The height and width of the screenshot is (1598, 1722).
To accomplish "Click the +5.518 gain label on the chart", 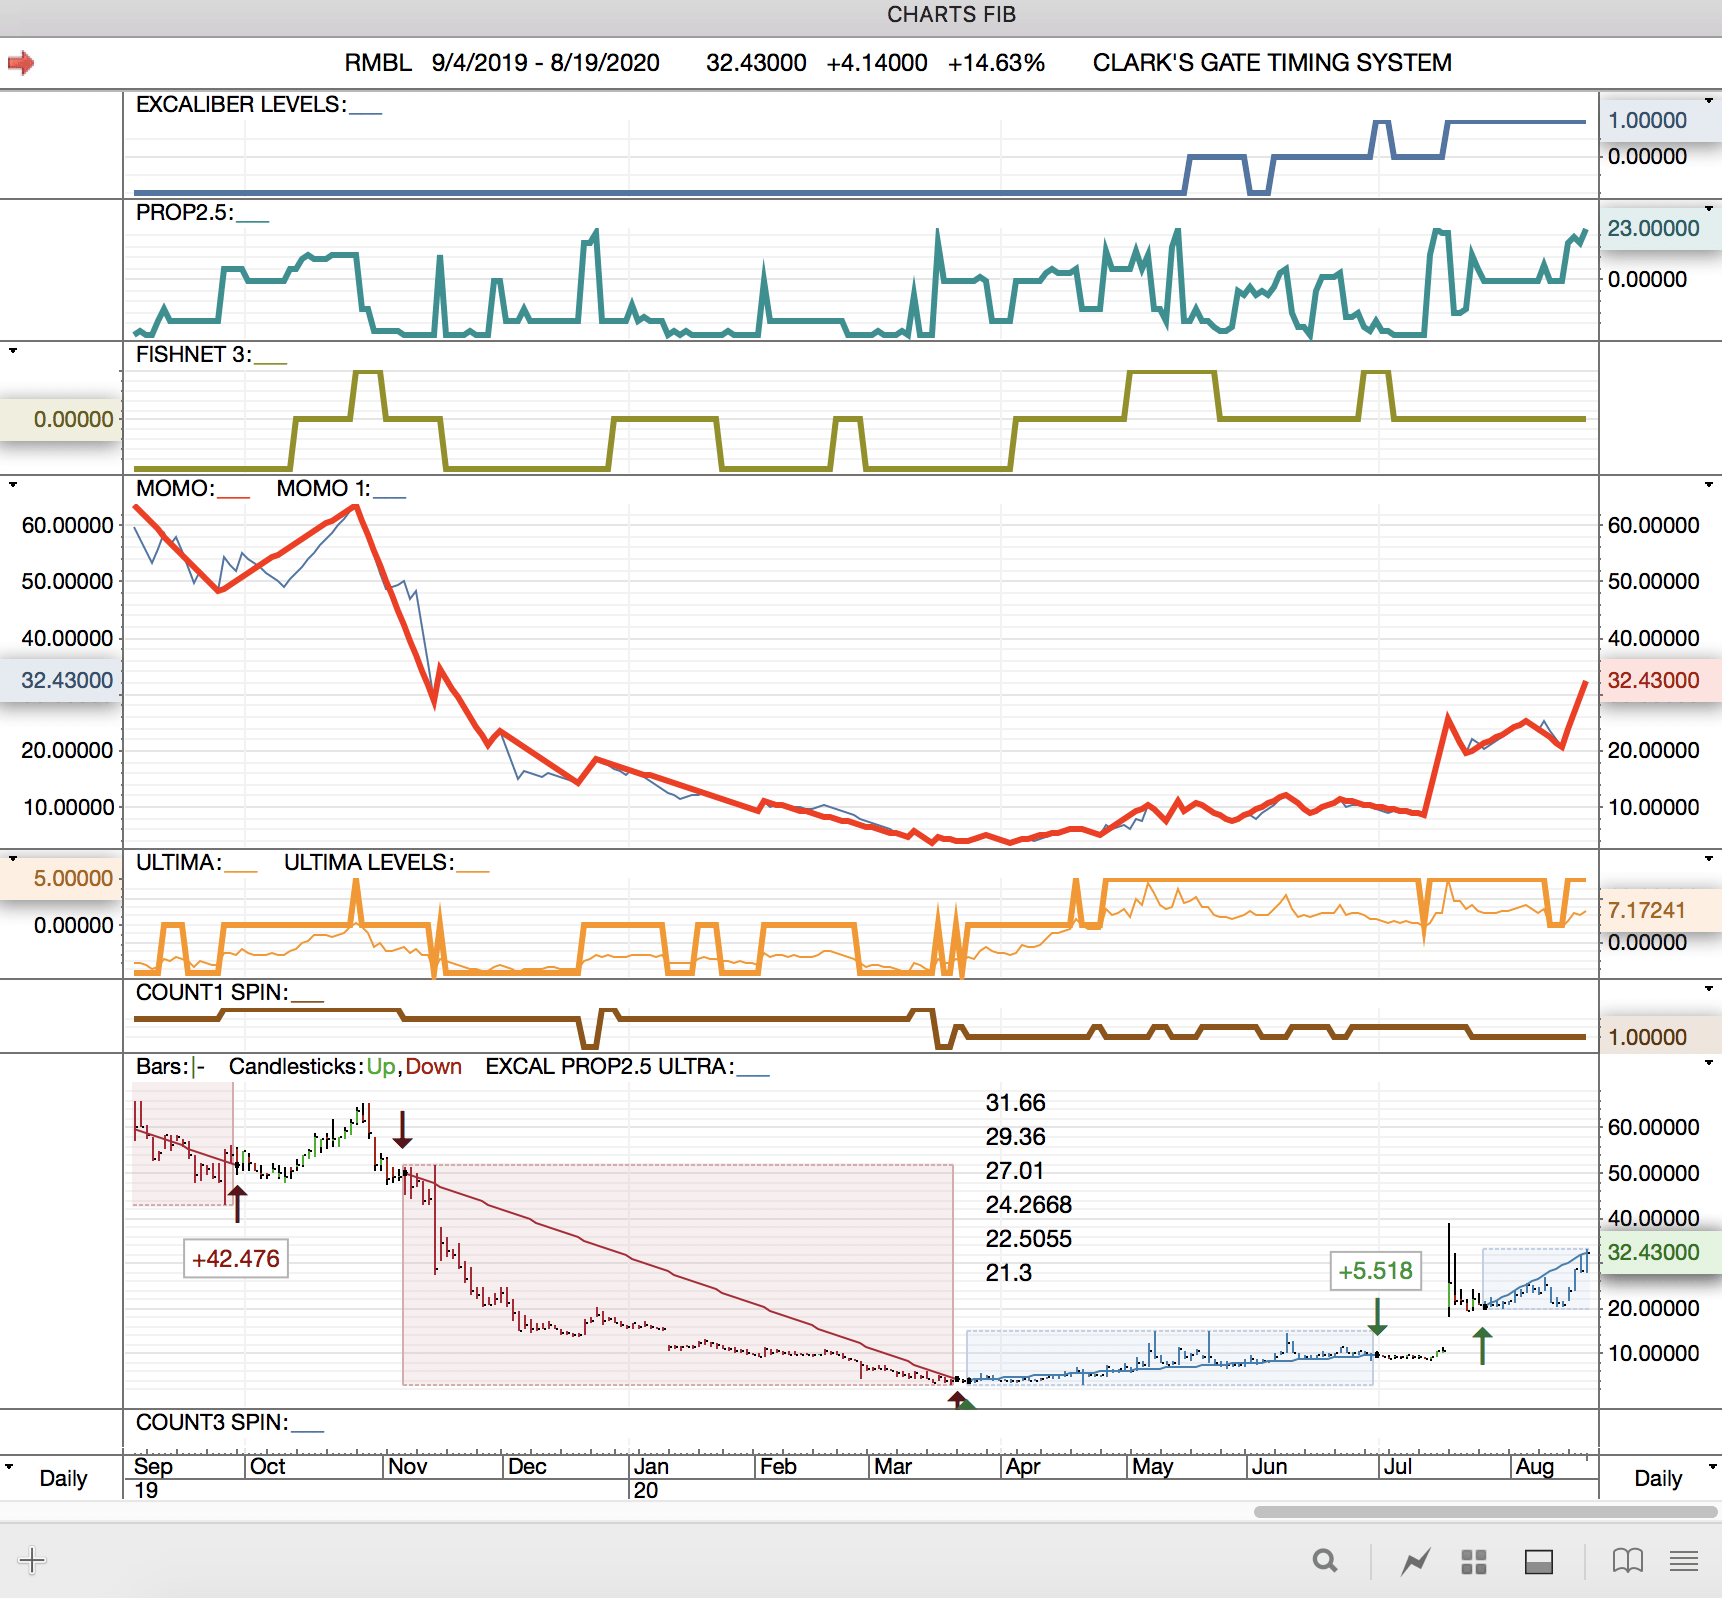I will (1375, 1271).
